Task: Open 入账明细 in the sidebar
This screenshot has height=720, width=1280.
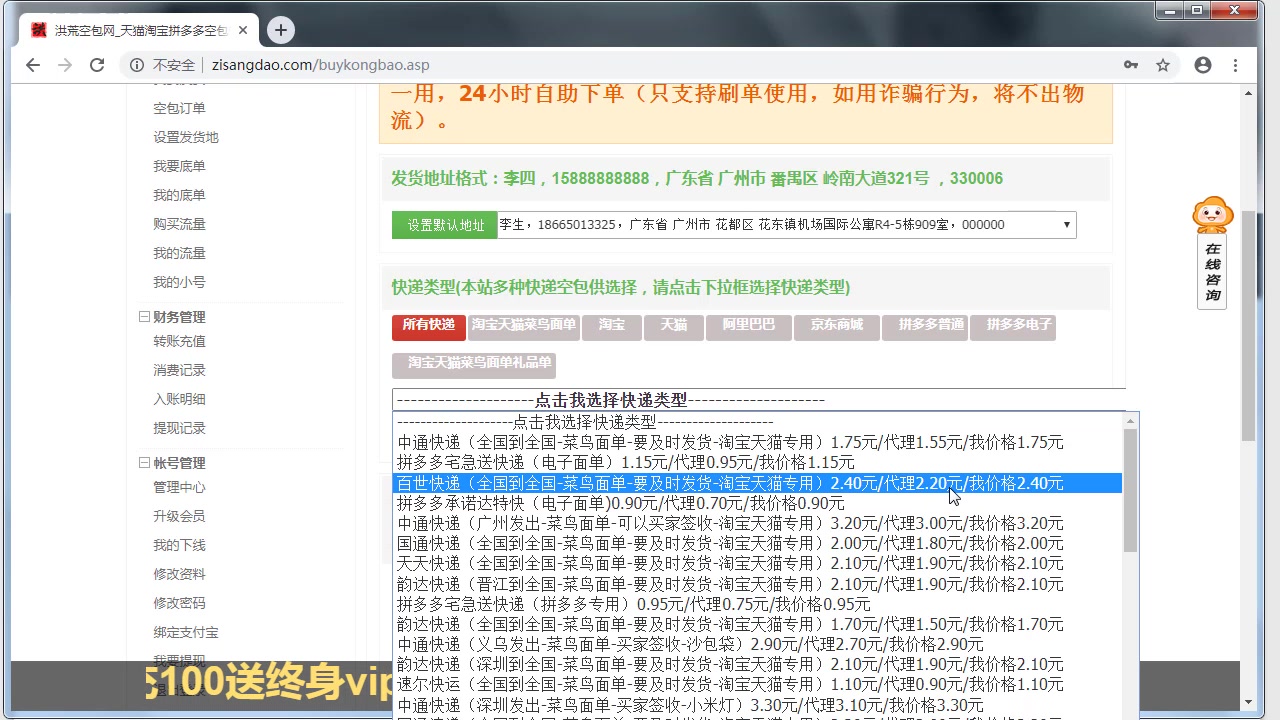Action: tap(179, 399)
